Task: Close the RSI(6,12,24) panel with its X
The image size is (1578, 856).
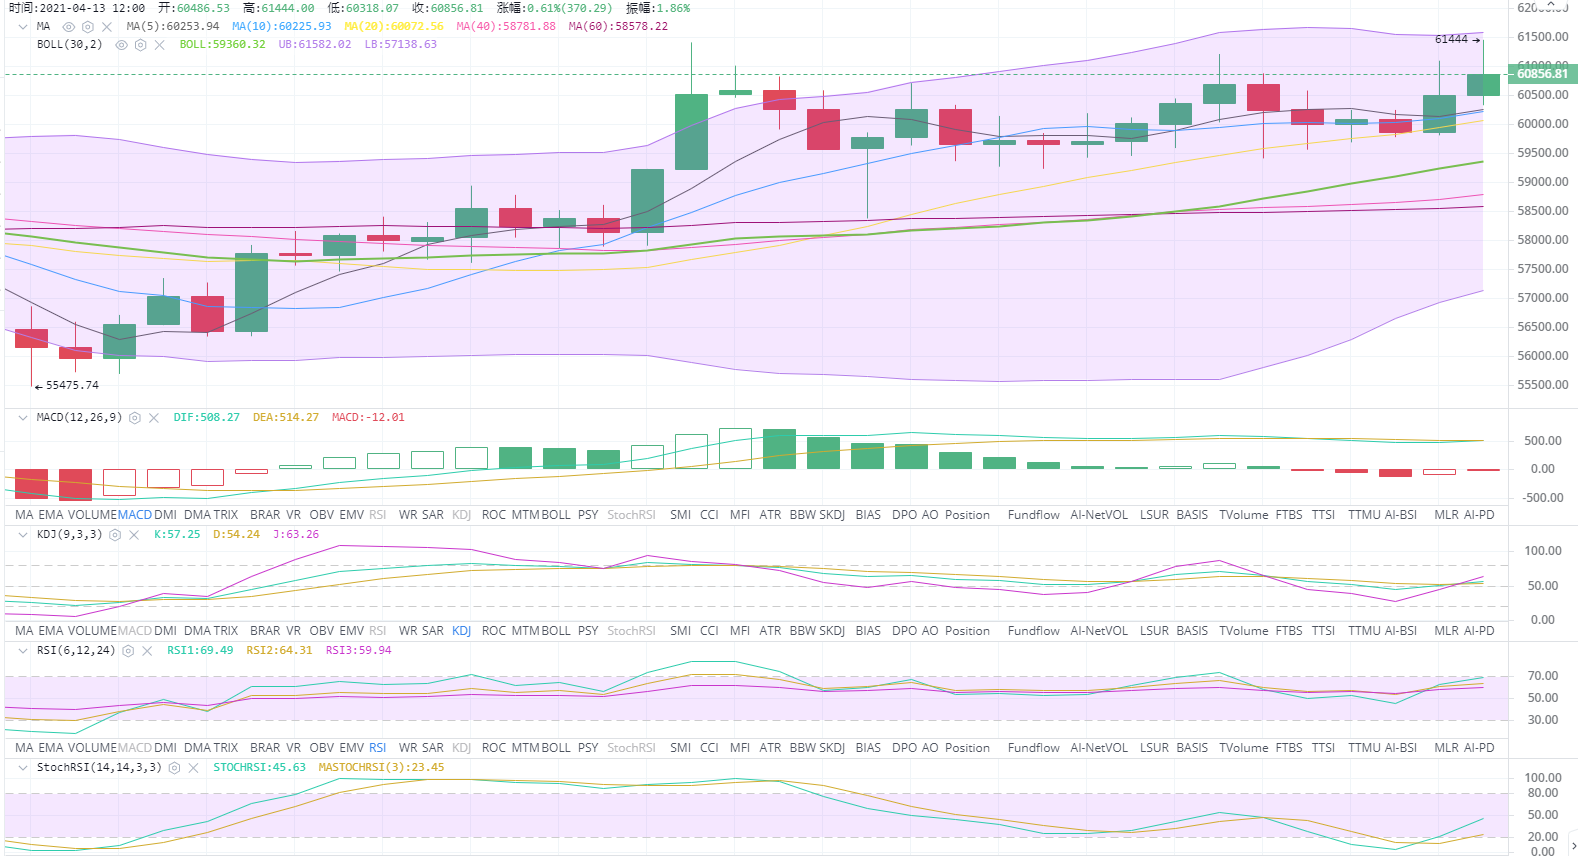Action: pyautogui.click(x=147, y=651)
